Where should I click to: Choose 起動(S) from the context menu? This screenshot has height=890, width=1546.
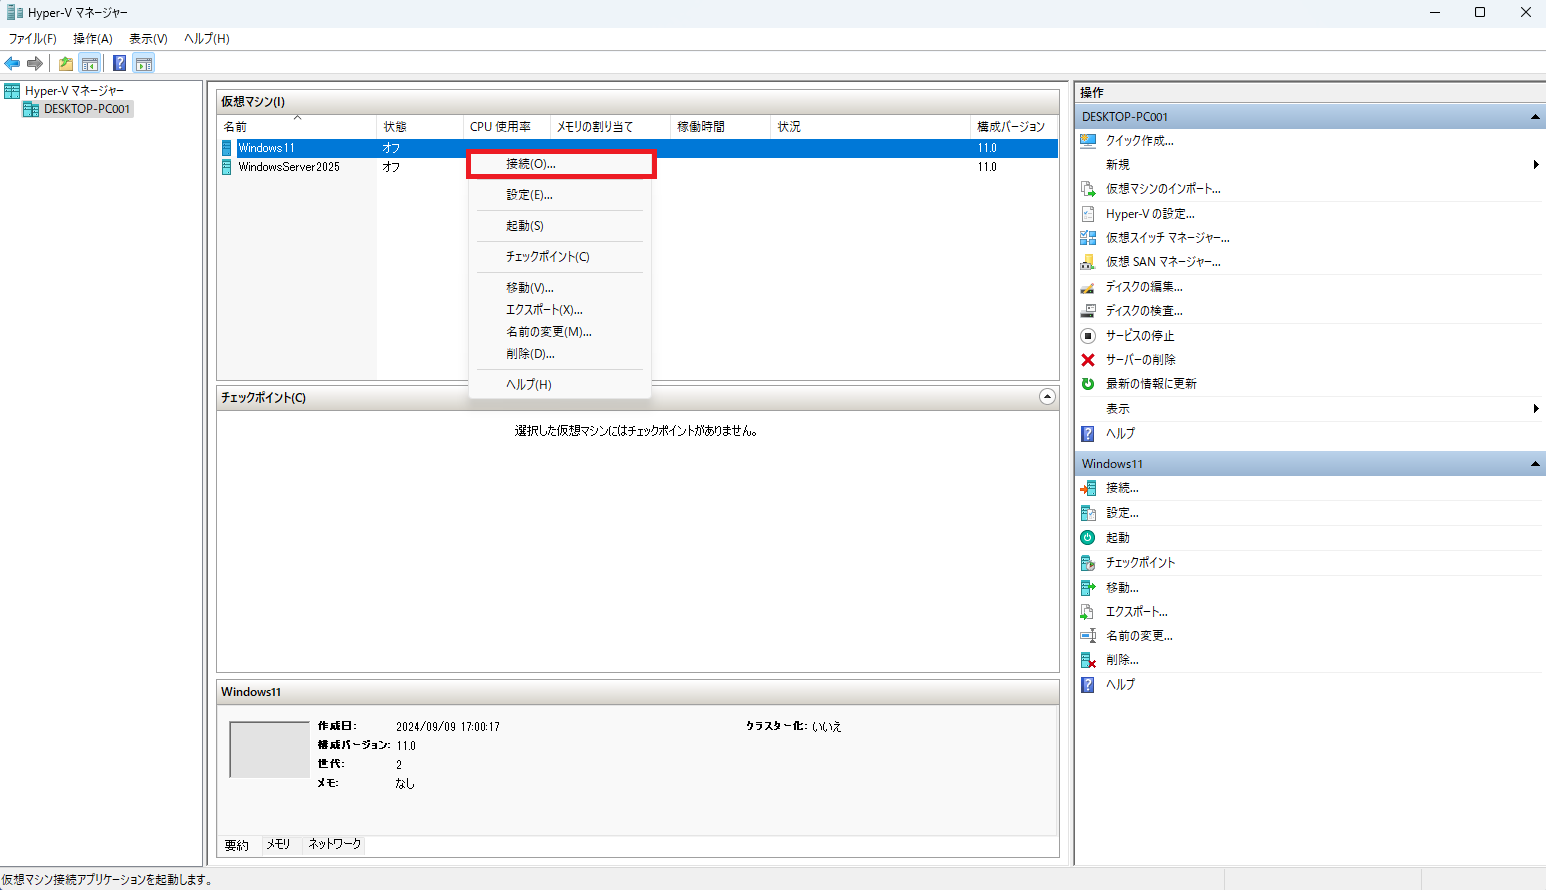coord(560,226)
